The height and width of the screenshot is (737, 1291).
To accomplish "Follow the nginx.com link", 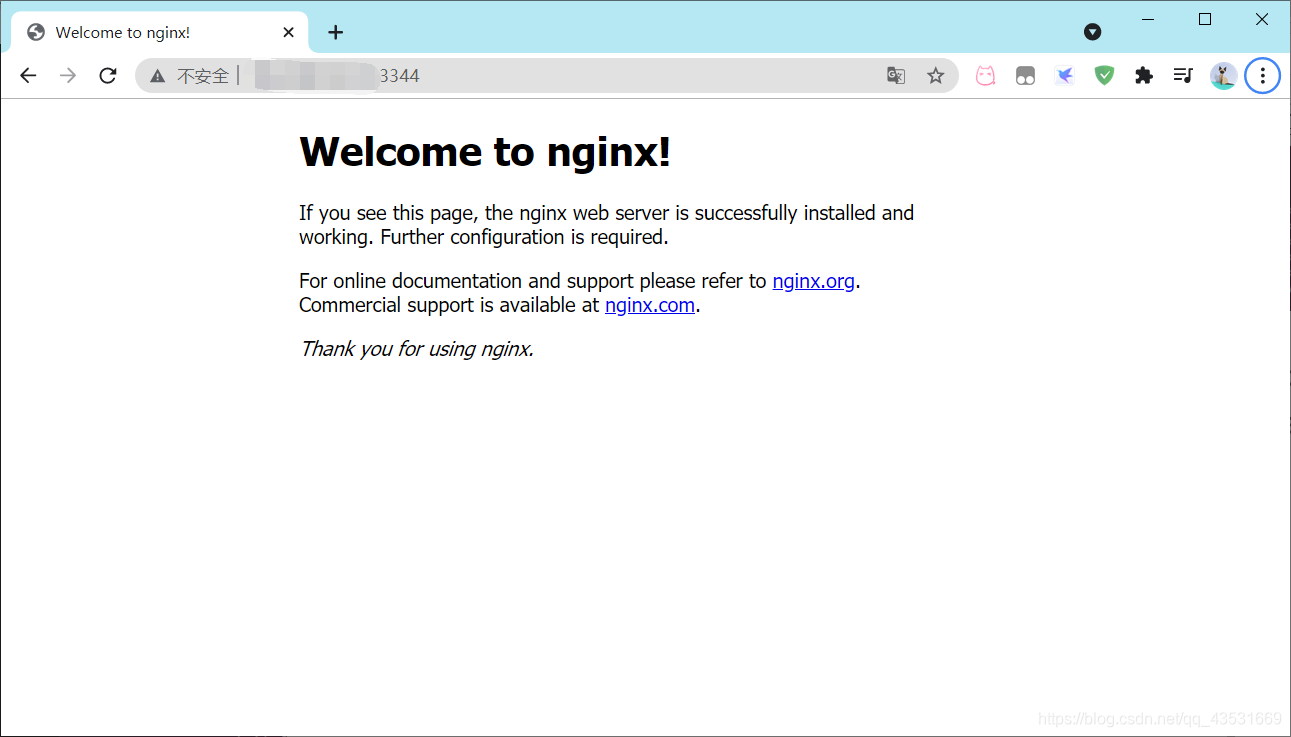I will tap(650, 305).
